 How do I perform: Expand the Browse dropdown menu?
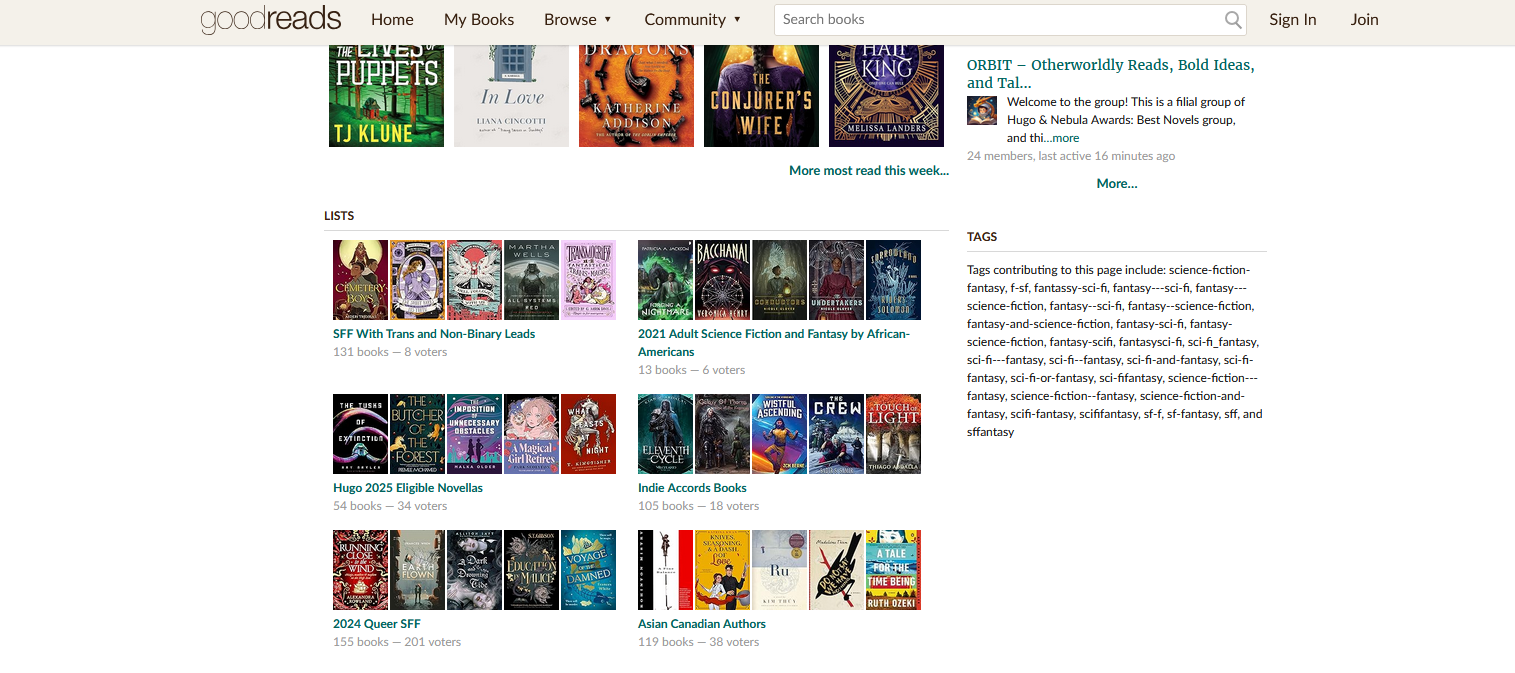point(577,19)
